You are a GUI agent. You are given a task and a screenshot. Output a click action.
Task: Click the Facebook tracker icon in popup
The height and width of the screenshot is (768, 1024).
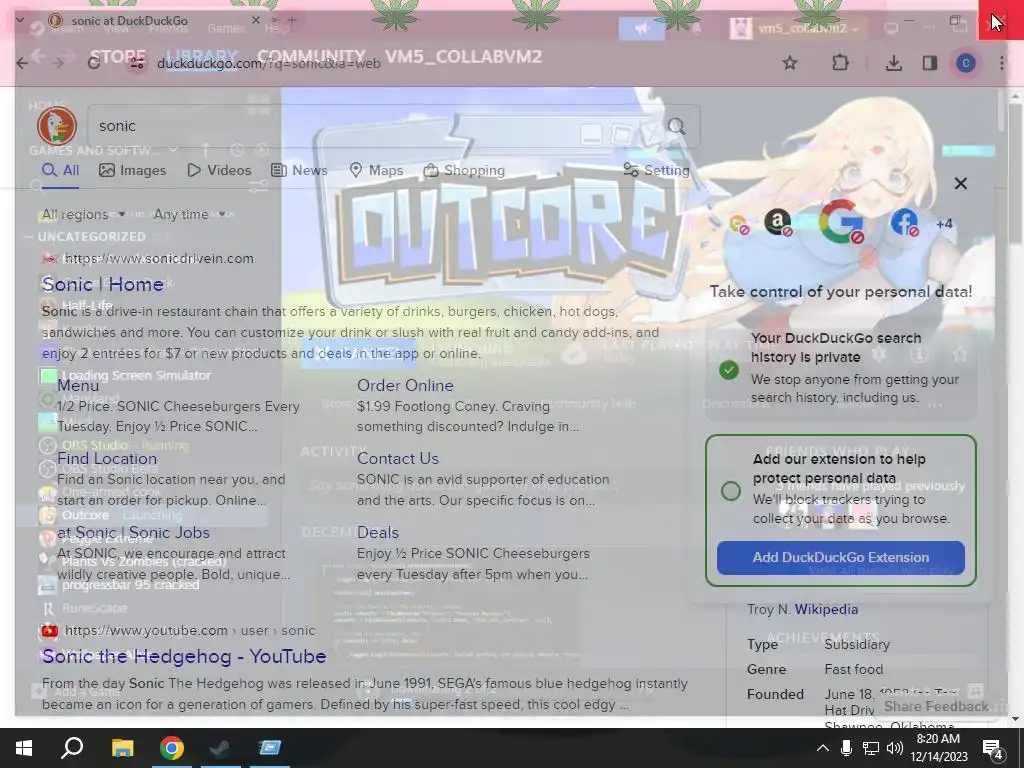click(904, 223)
